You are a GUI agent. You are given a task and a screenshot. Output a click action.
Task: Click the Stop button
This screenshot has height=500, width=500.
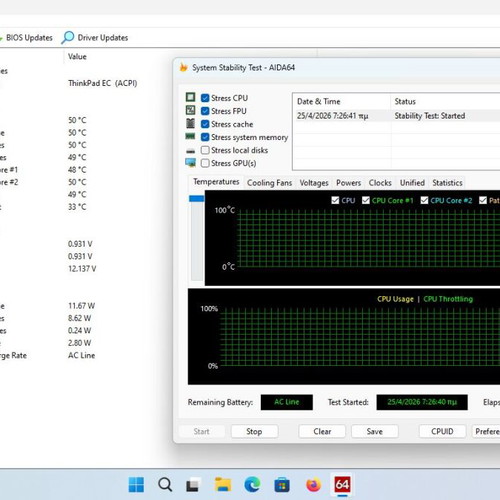click(x=254, y=431)
